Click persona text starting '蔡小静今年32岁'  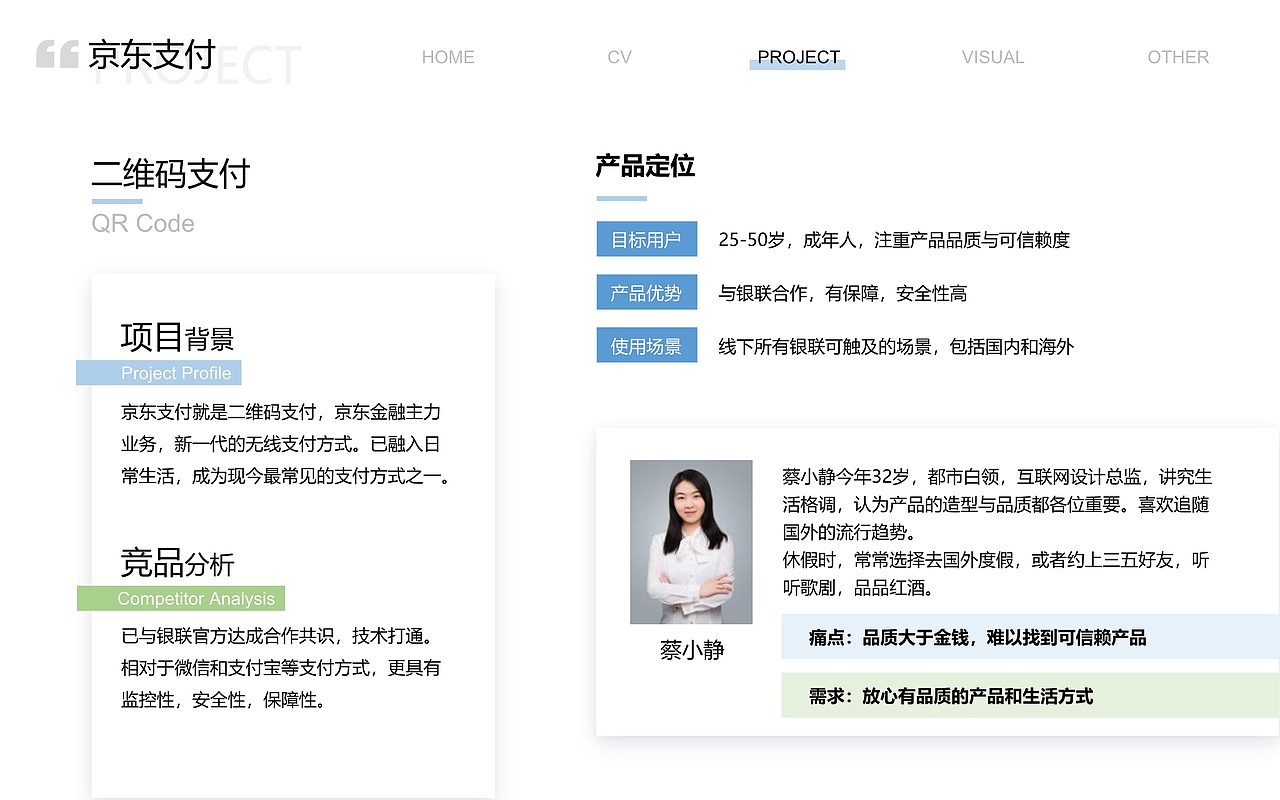997,504
